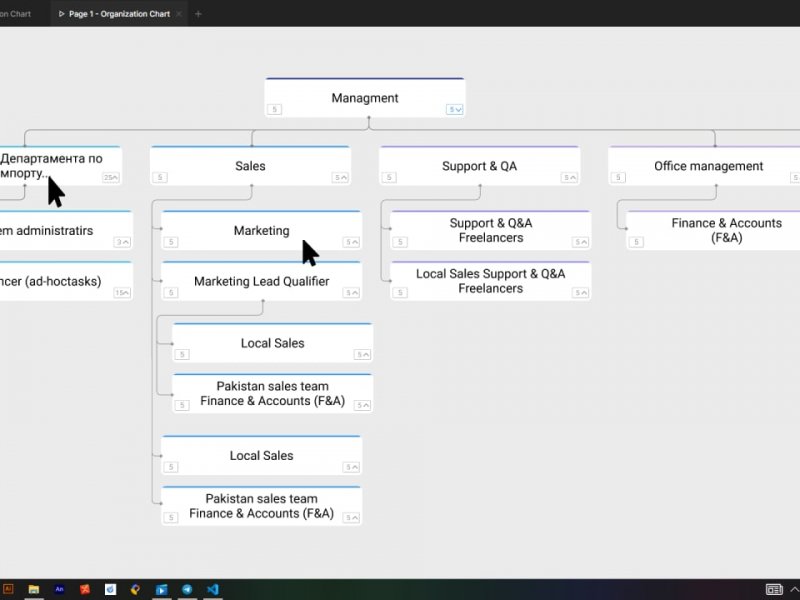Collapse the Support & Q&A Freelancers node
800x600 pixels.
click(x=581, y=242)
